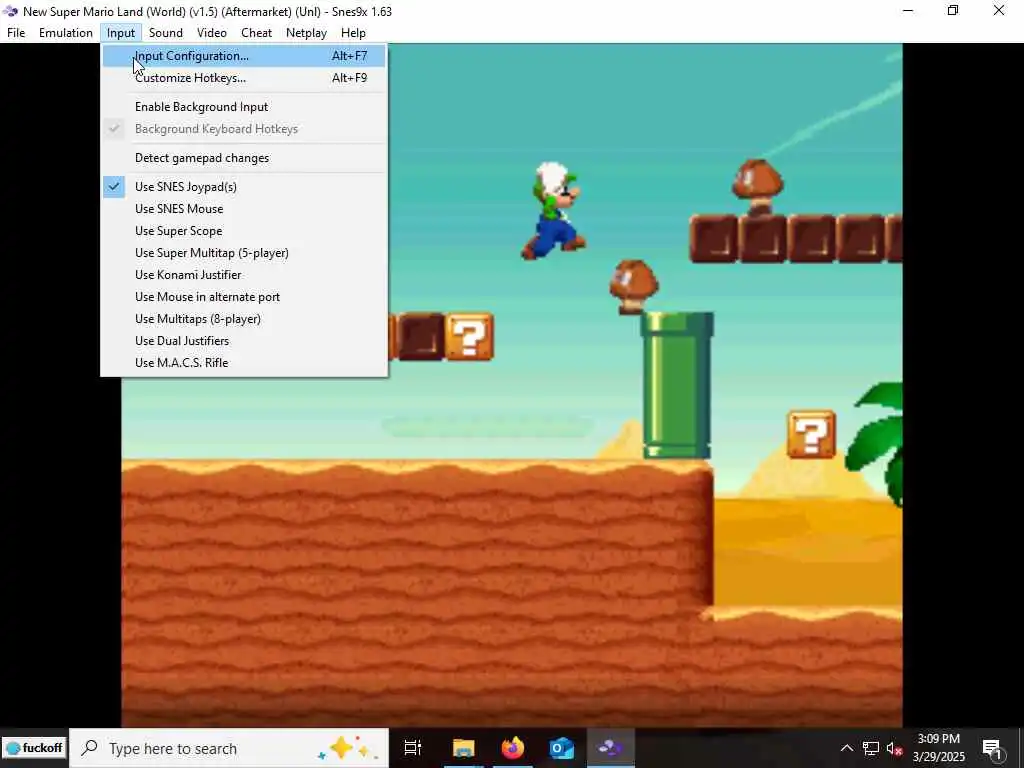Select Use Konami Justifier option

click(x=244, y=275)
